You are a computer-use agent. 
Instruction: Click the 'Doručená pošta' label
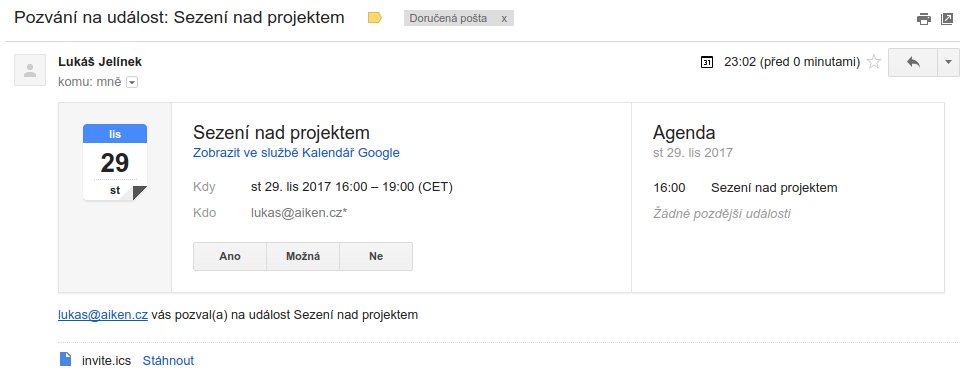448,18
